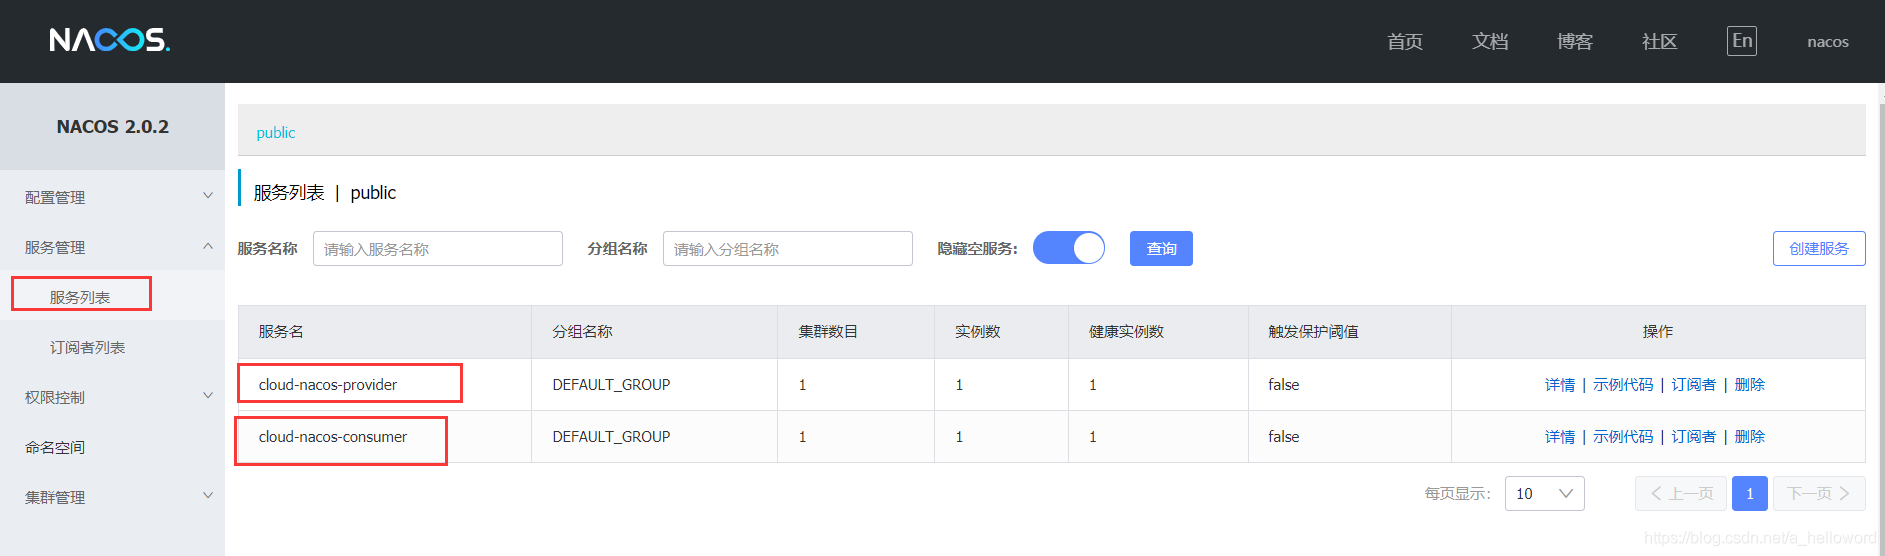The image size is (1885, 556).
Task: Open 社区 in the top navigation
Action: [x=1660, y=41]
